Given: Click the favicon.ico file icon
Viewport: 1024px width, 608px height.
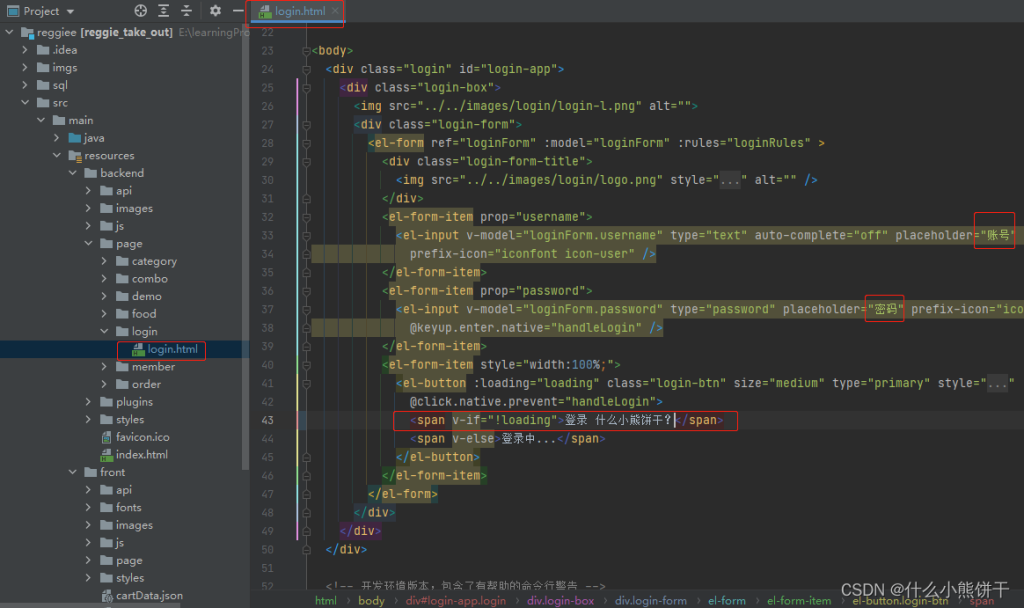Looking at the screenshot, I should click(106, 437).
